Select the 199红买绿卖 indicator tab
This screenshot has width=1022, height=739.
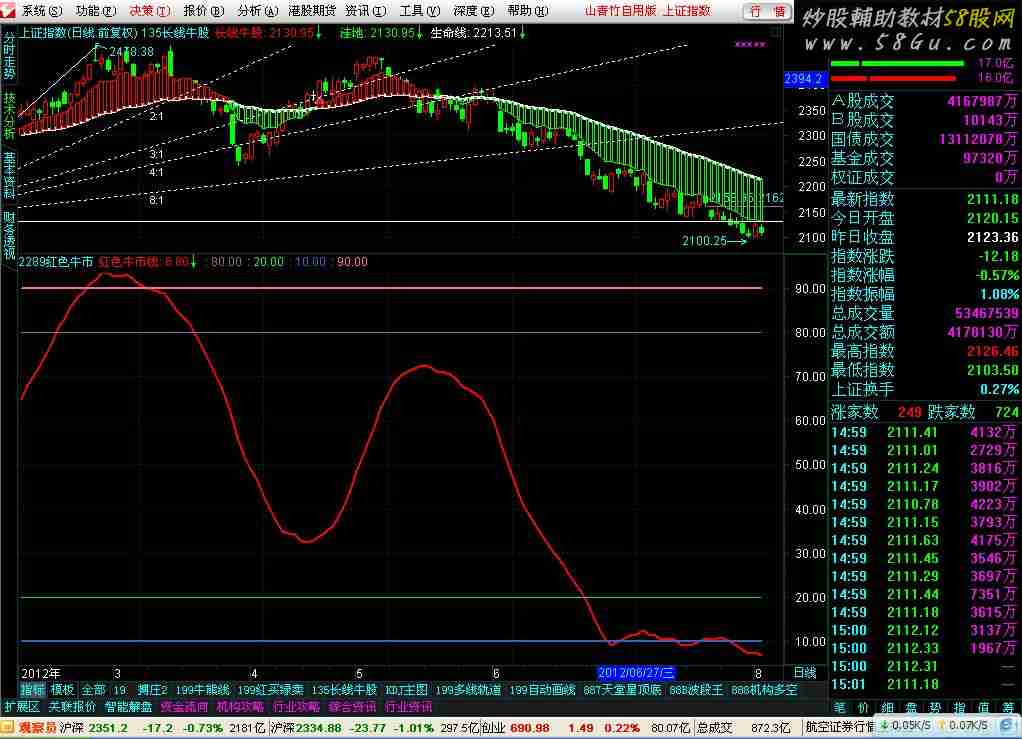(x=270, y=690)
